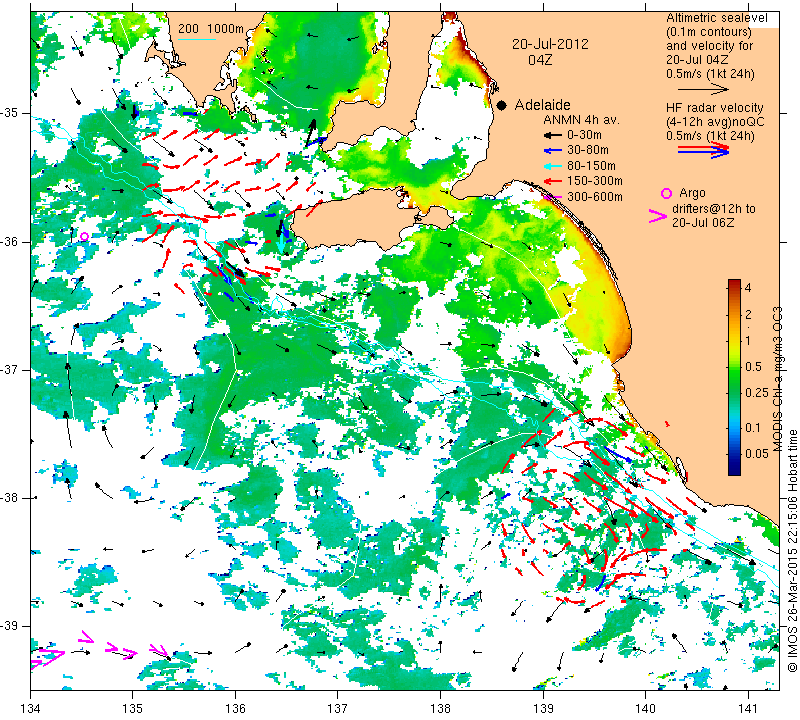
Task: Click the magenta drifter chevrons near 134 longitude
Action: click(x=47, y=657)
